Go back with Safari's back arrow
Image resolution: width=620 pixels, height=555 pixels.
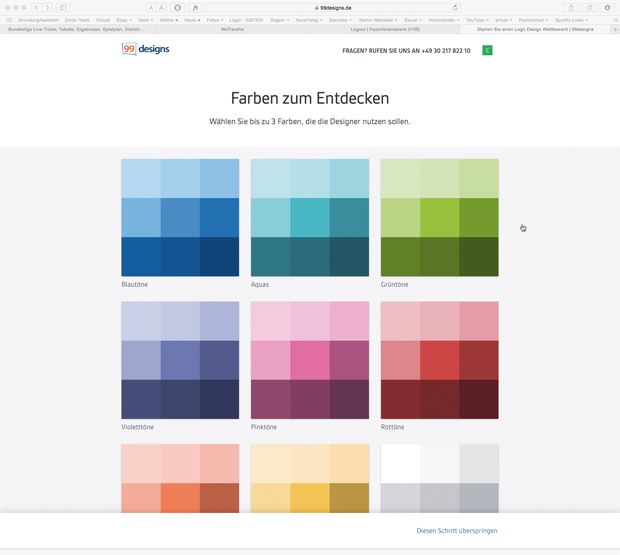point(36,8)
